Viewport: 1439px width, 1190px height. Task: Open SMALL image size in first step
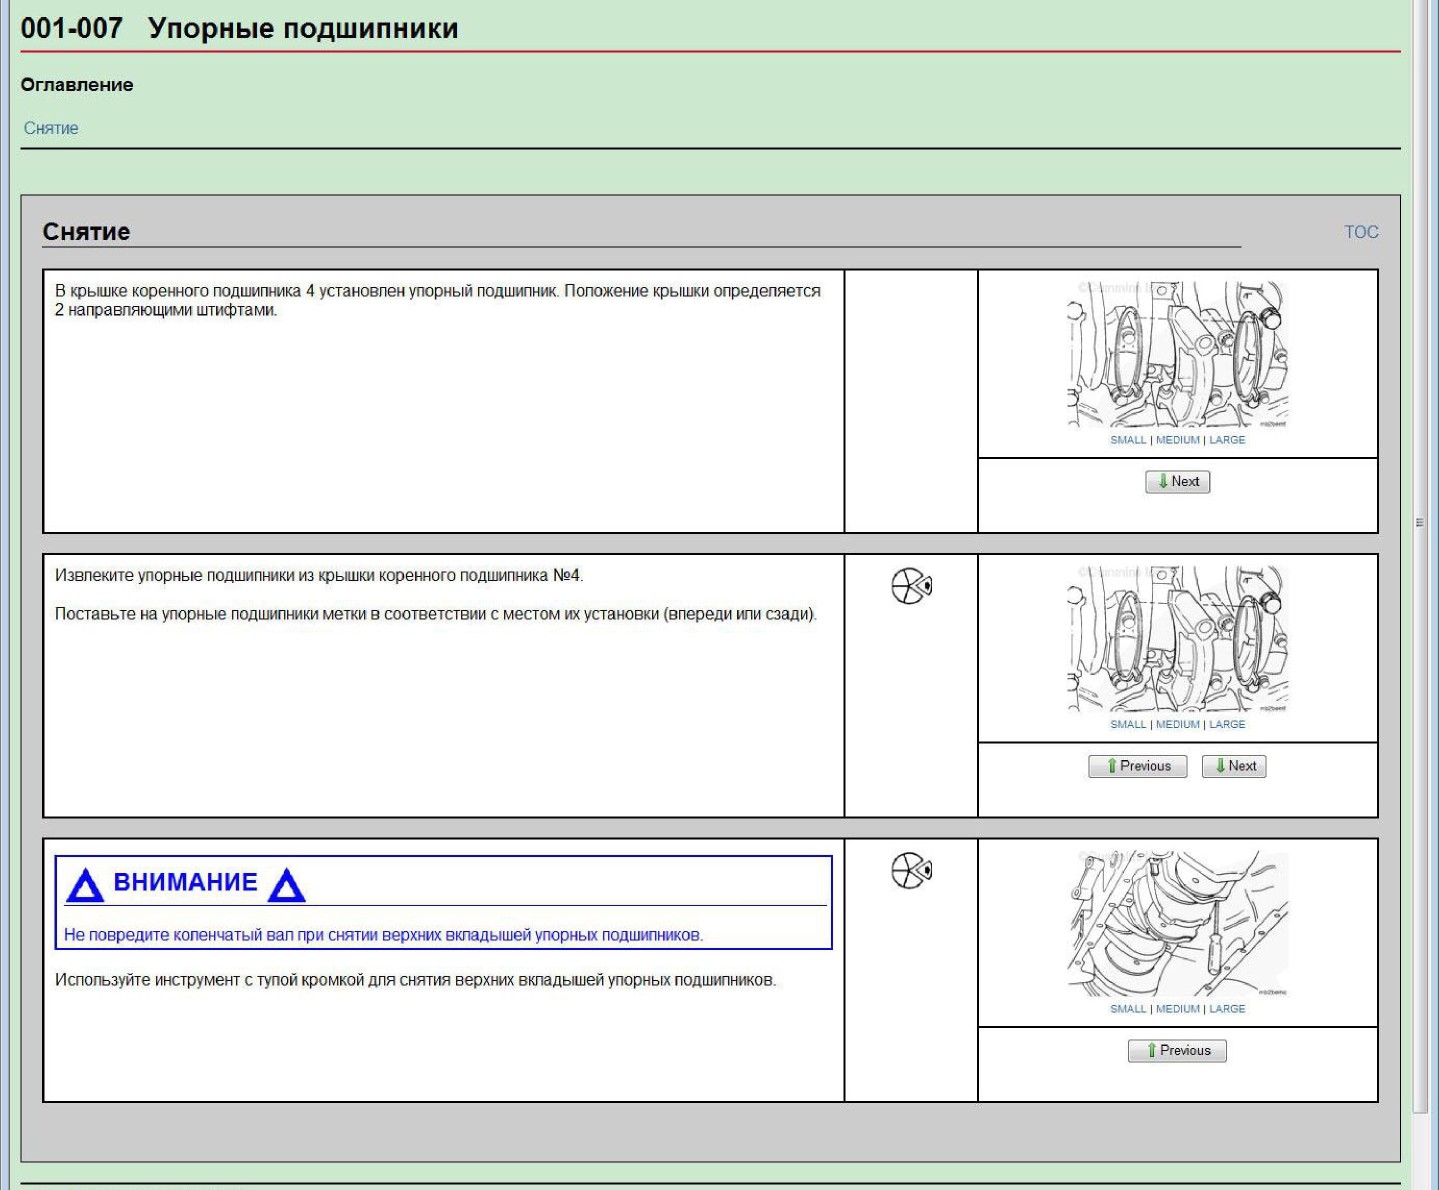1128,440
